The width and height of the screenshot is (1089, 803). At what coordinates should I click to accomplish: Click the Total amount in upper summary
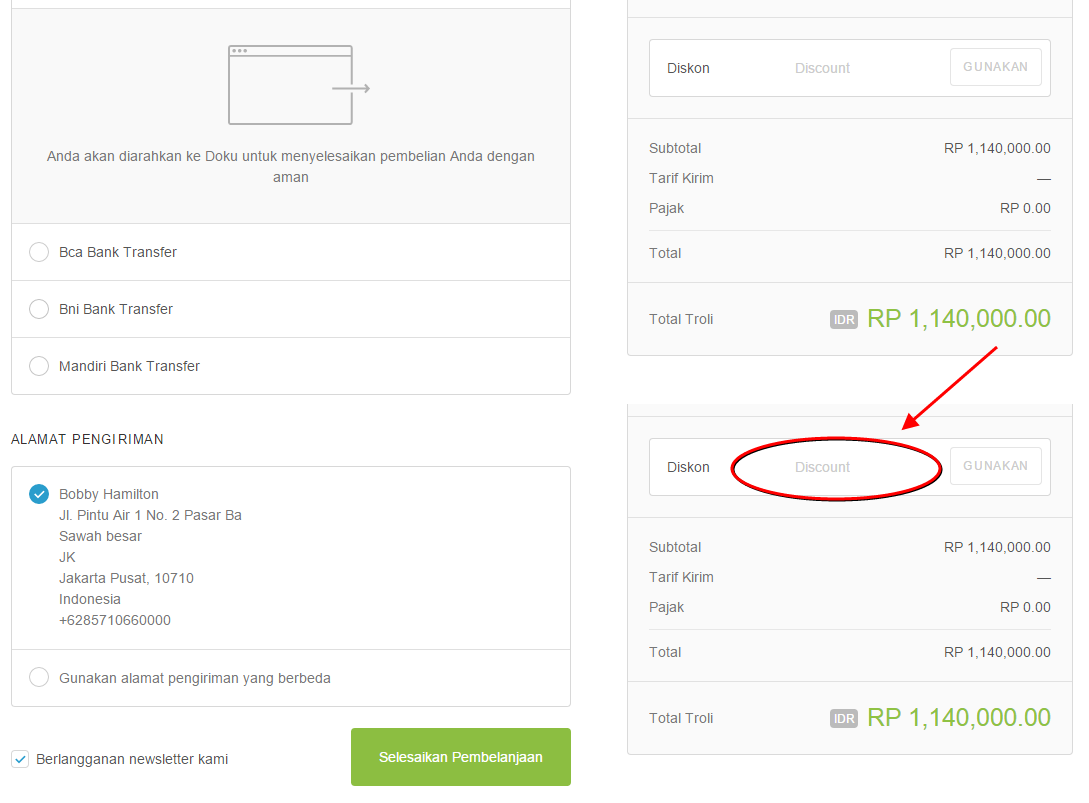[x=997, y=254]
